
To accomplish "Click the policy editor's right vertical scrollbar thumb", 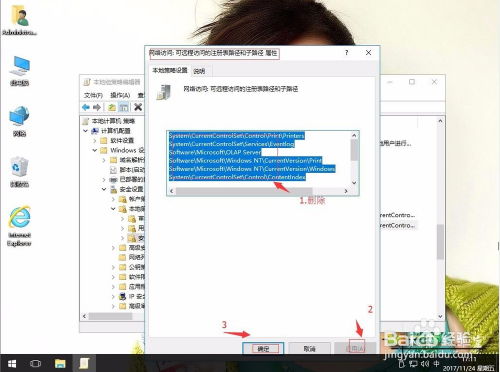I will pyautogui.click(x=440, y=242).
